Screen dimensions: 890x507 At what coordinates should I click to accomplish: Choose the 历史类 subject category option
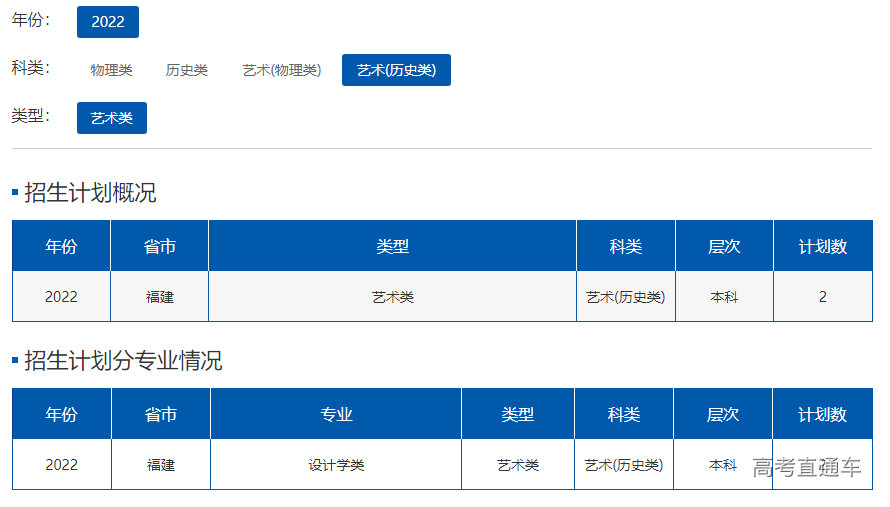(187, 70)
